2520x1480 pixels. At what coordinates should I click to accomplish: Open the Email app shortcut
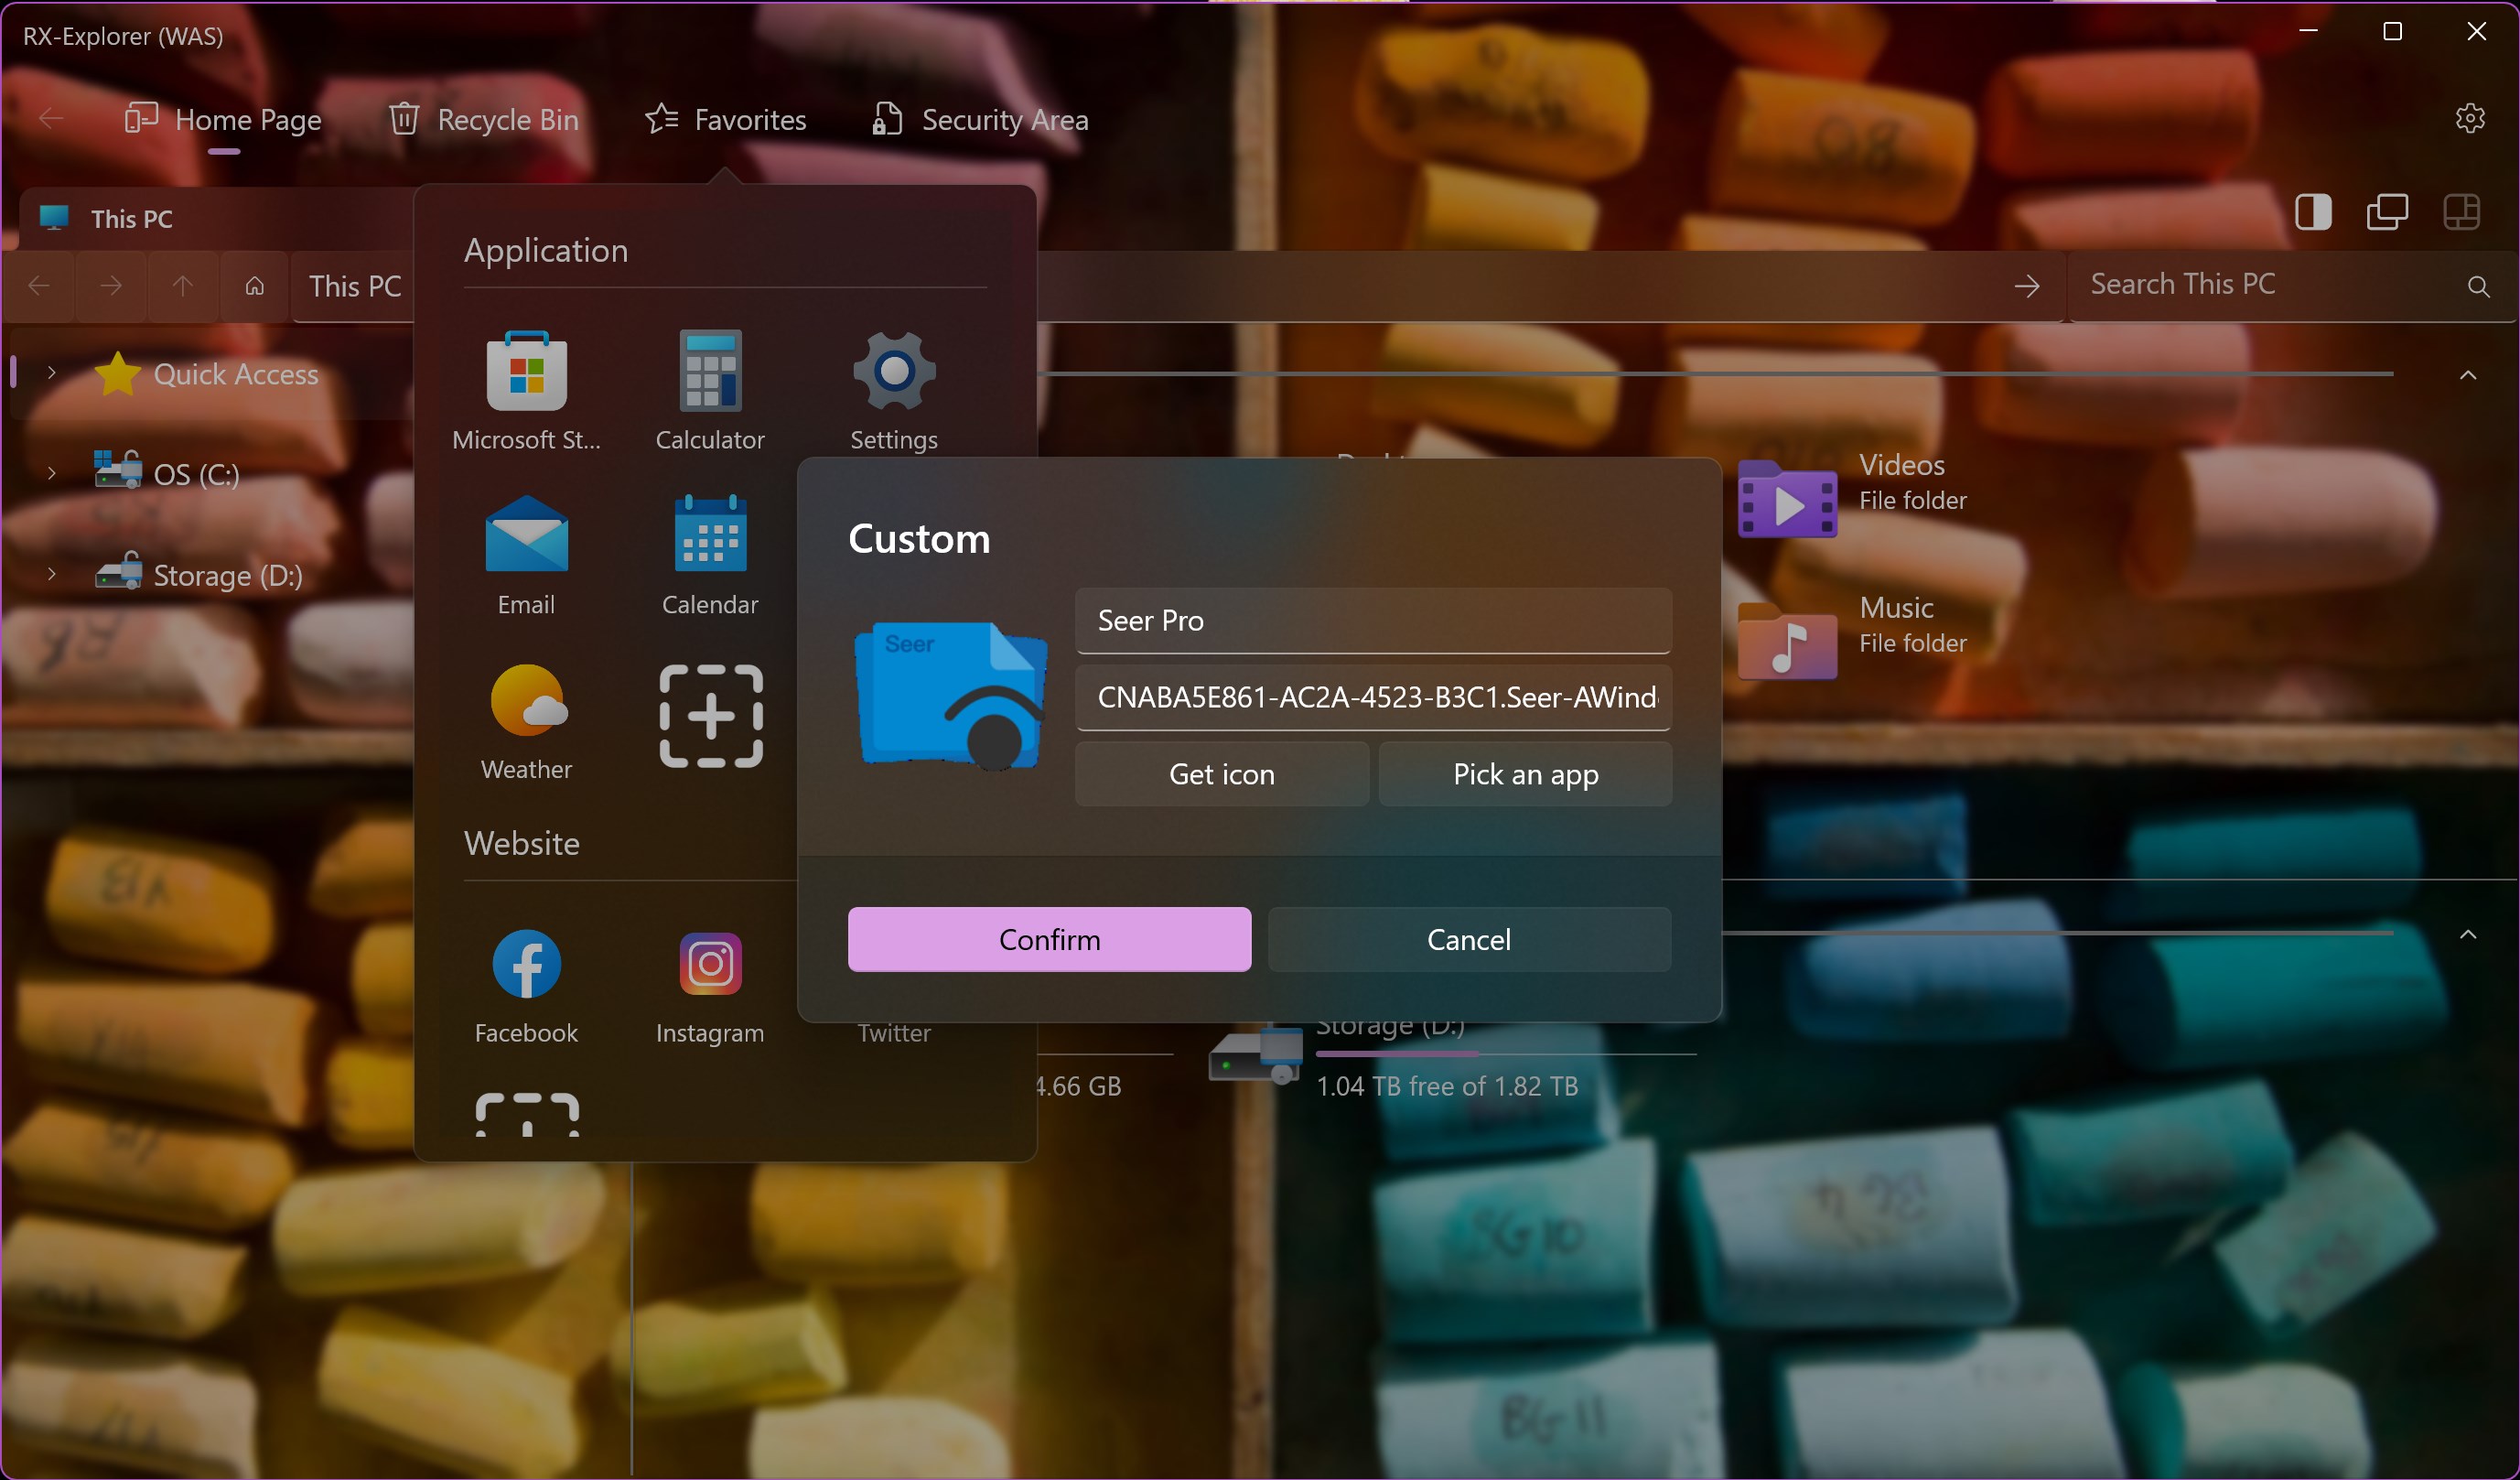click(526, 537)
